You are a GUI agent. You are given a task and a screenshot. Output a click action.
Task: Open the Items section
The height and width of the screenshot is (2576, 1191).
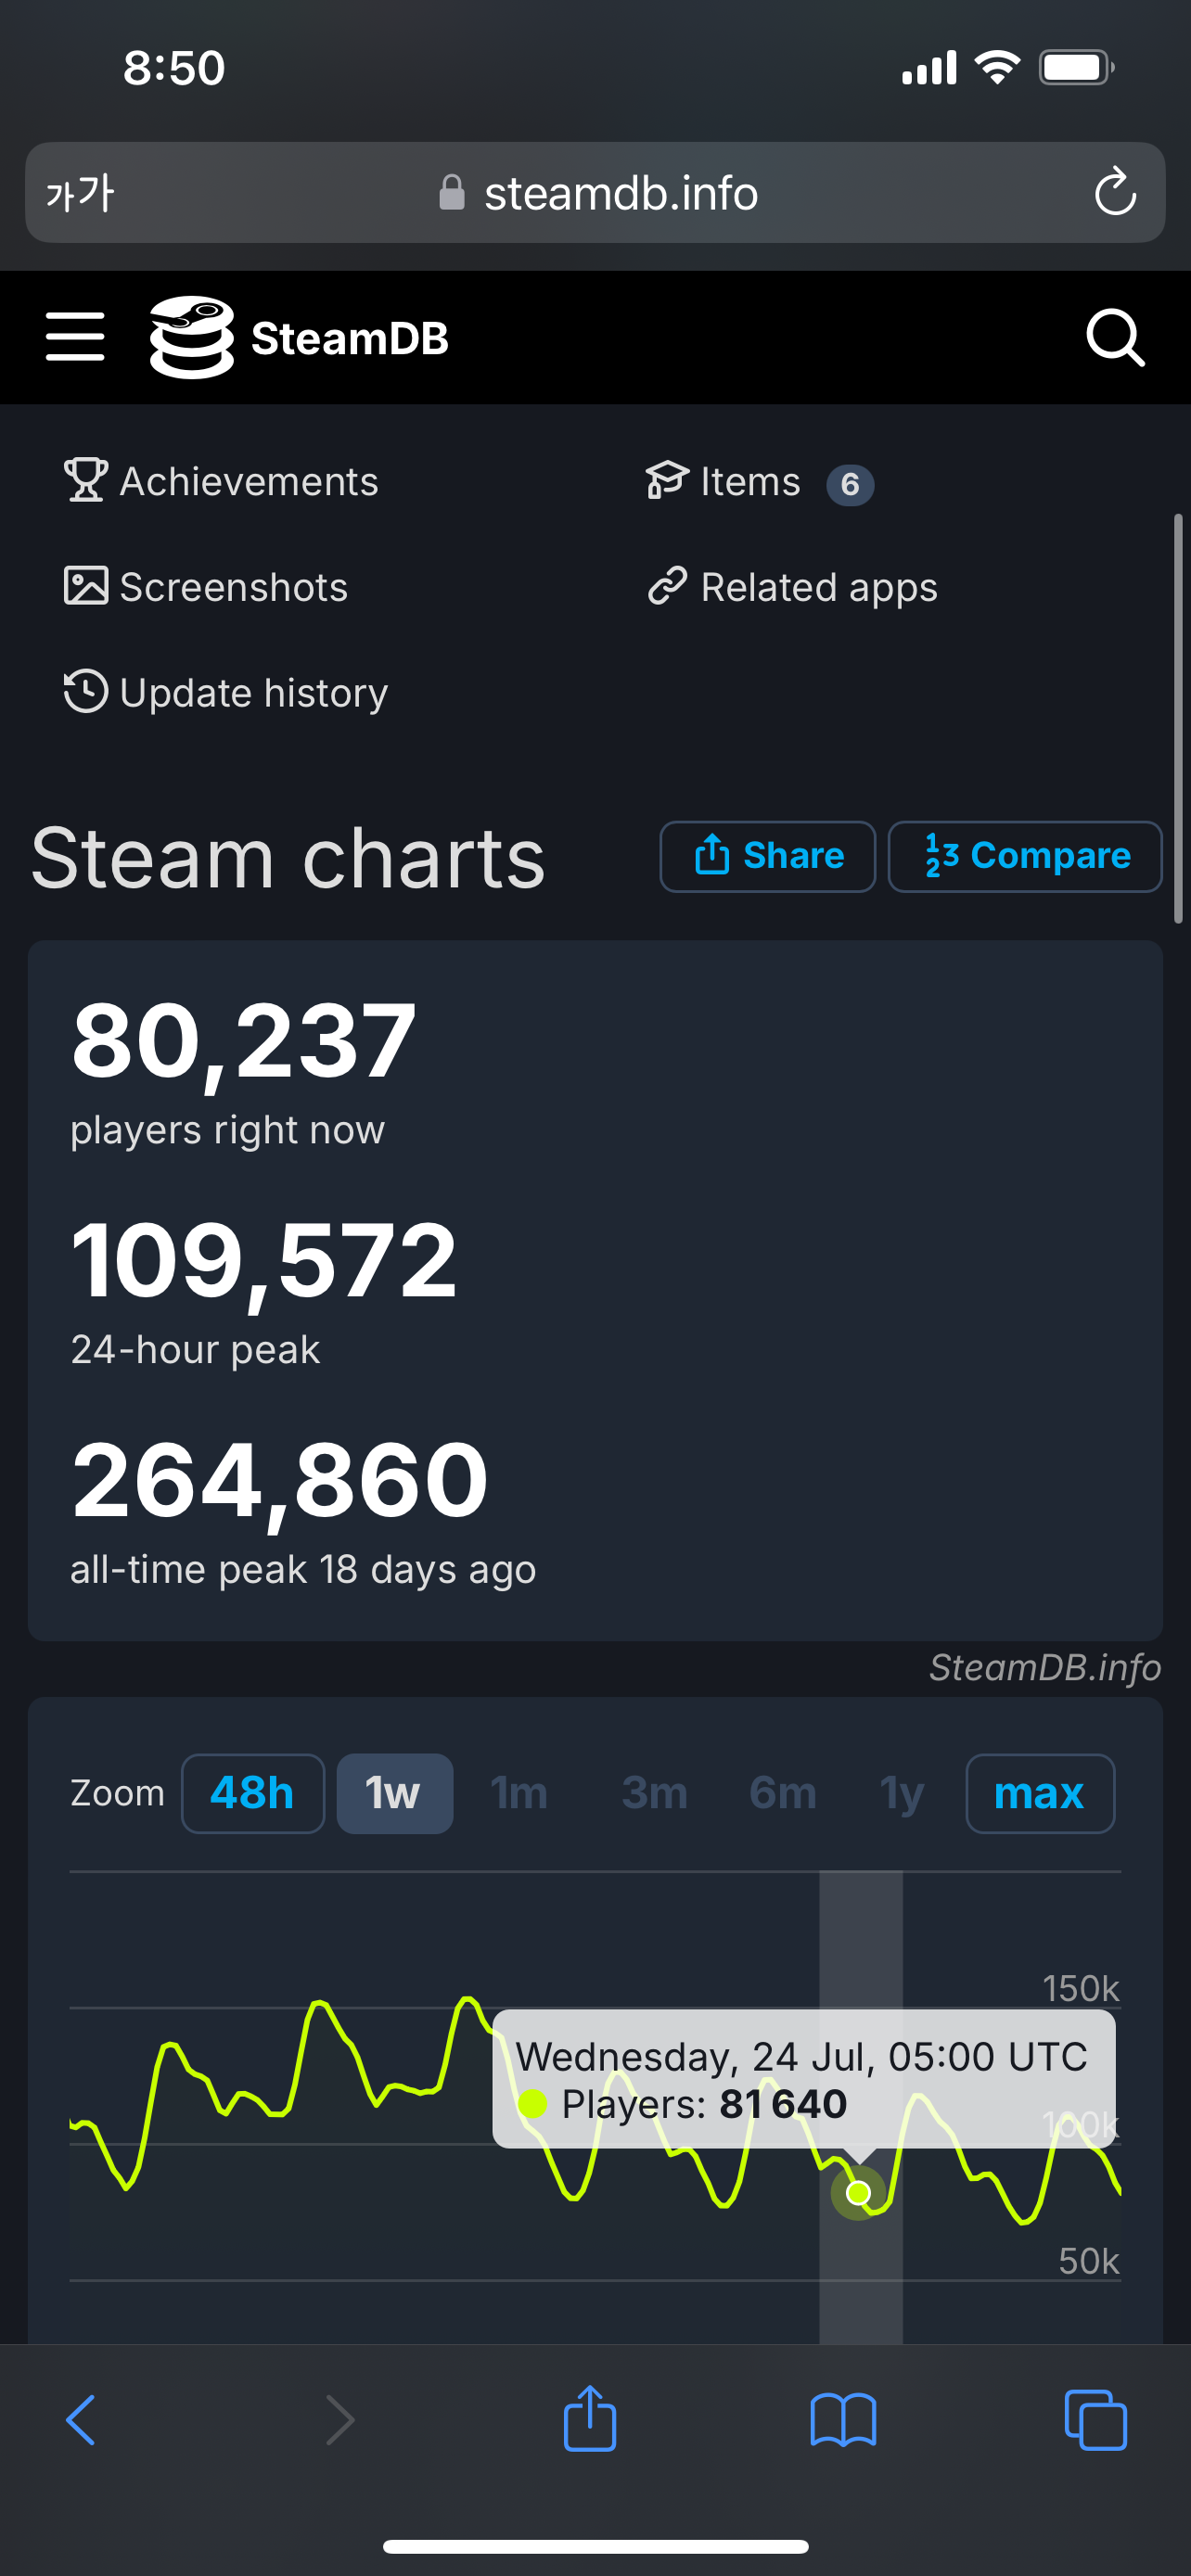(750, 482)
